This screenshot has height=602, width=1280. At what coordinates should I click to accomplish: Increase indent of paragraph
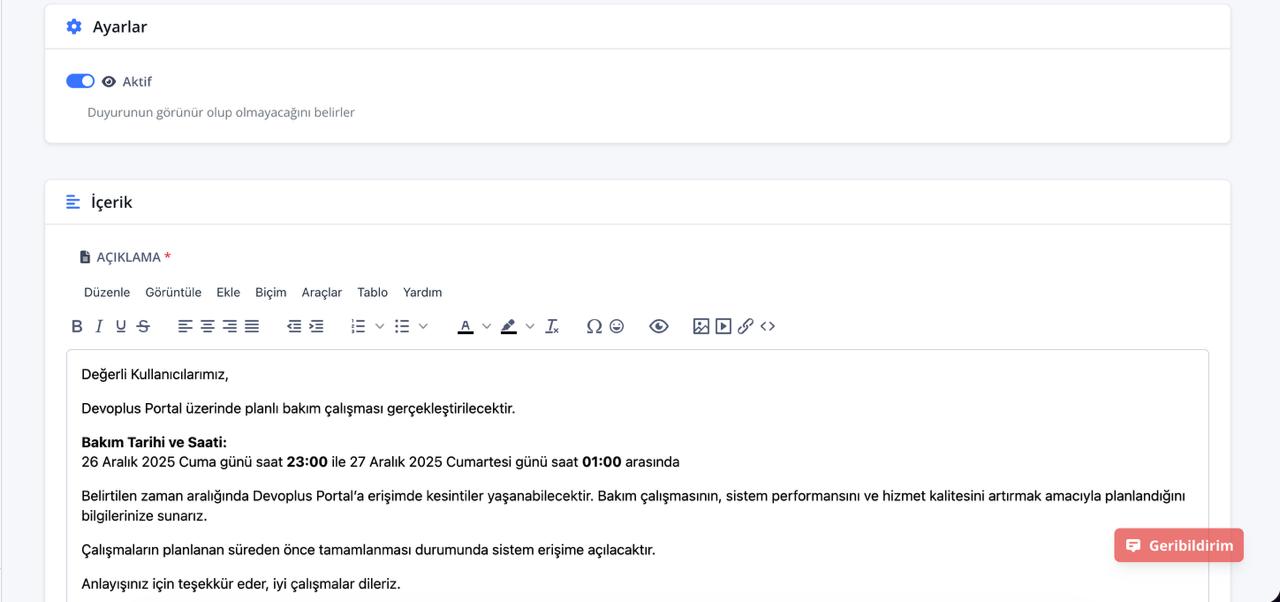coord(316,326)
